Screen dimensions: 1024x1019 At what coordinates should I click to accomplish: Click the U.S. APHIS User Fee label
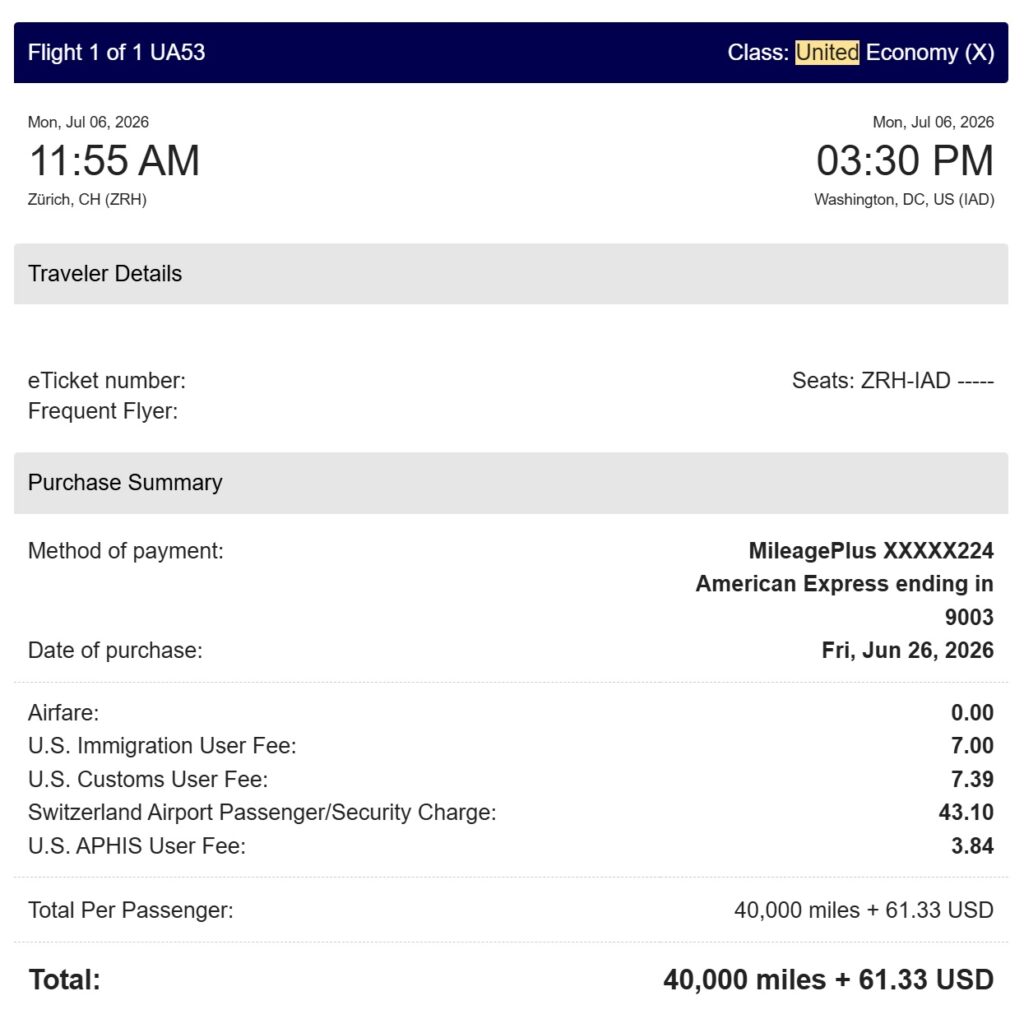tap(136, 846)
